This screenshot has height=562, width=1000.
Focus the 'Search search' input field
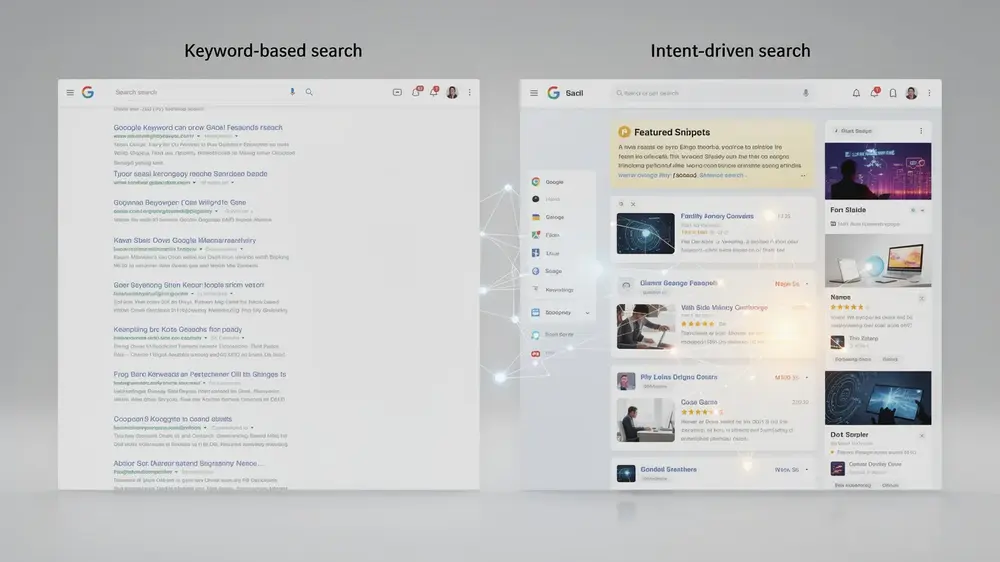[x=198, y=92]
